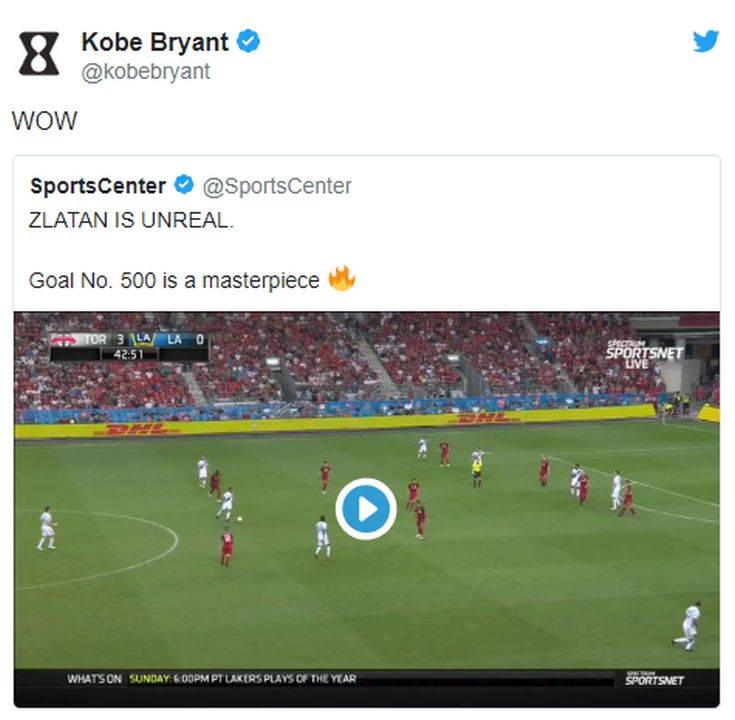
Task: Click the WOW tweet text
Action: (45, 121)
